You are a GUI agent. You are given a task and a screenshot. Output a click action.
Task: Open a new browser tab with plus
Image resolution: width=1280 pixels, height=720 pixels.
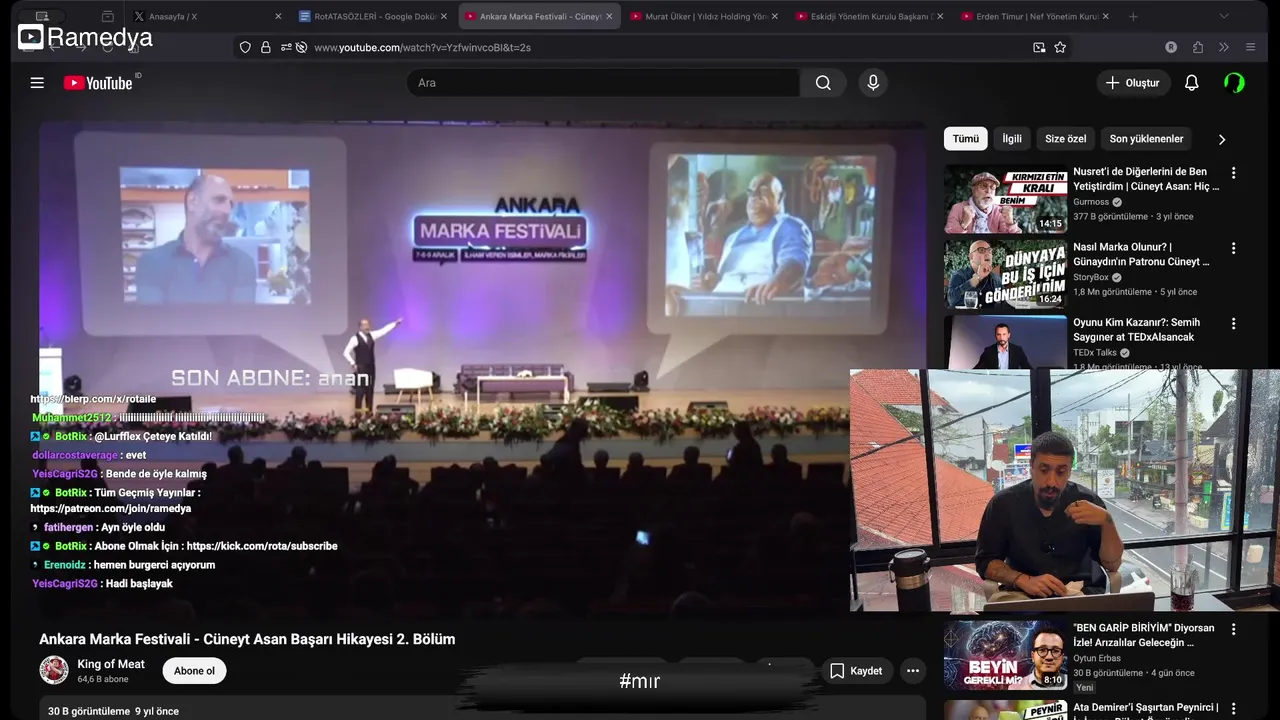pyautogui.click(x=1133, y=17)
